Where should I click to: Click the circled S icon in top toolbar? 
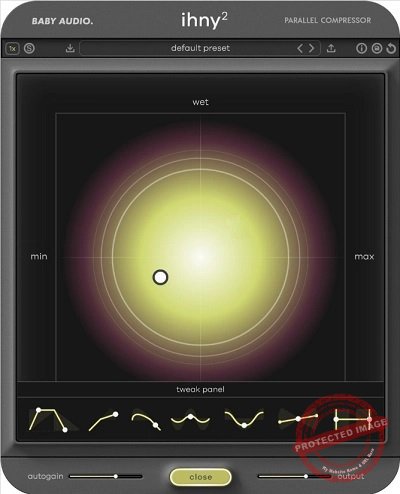[29, 49]
